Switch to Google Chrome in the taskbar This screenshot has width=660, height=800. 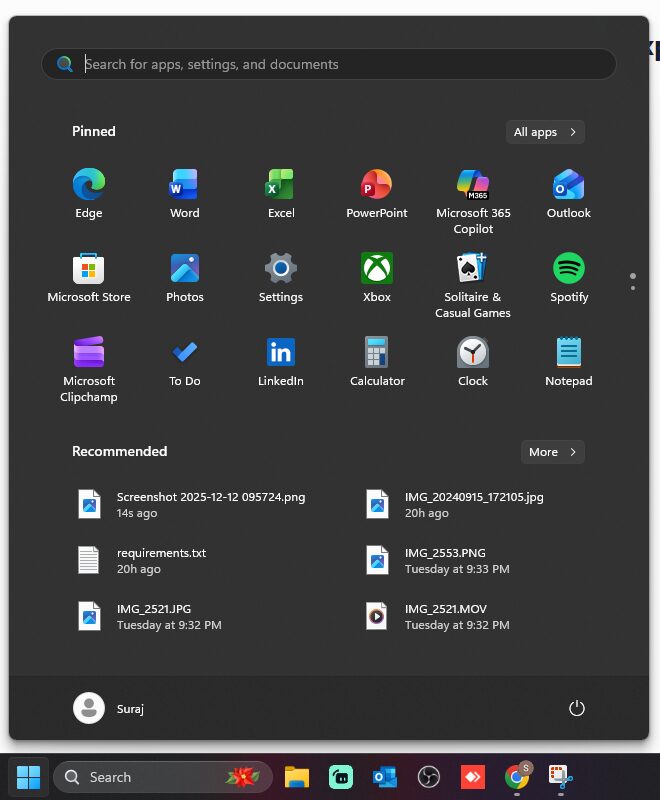pyautogui.click(x=517, y=777)
